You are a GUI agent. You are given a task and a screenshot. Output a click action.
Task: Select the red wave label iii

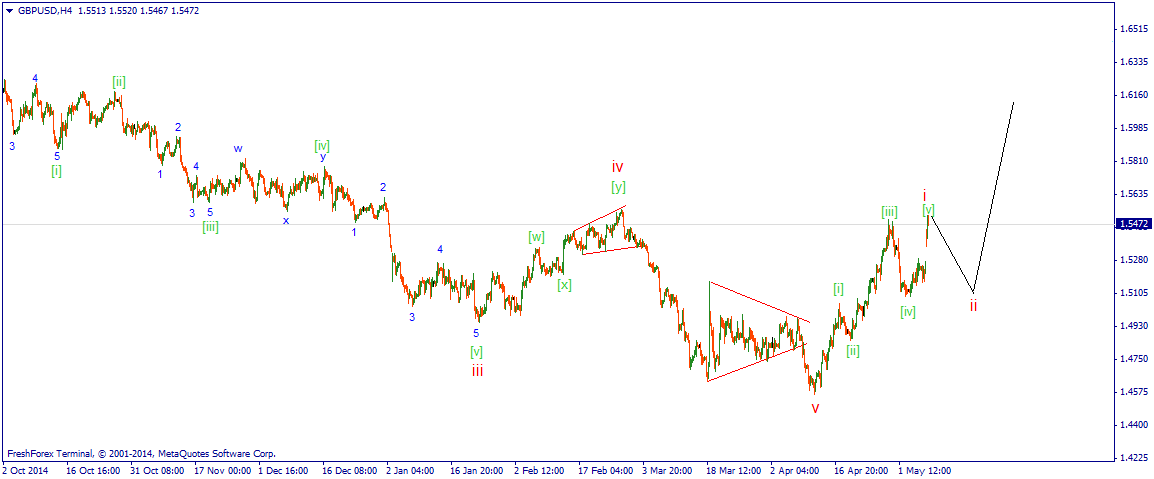point(478,371)
